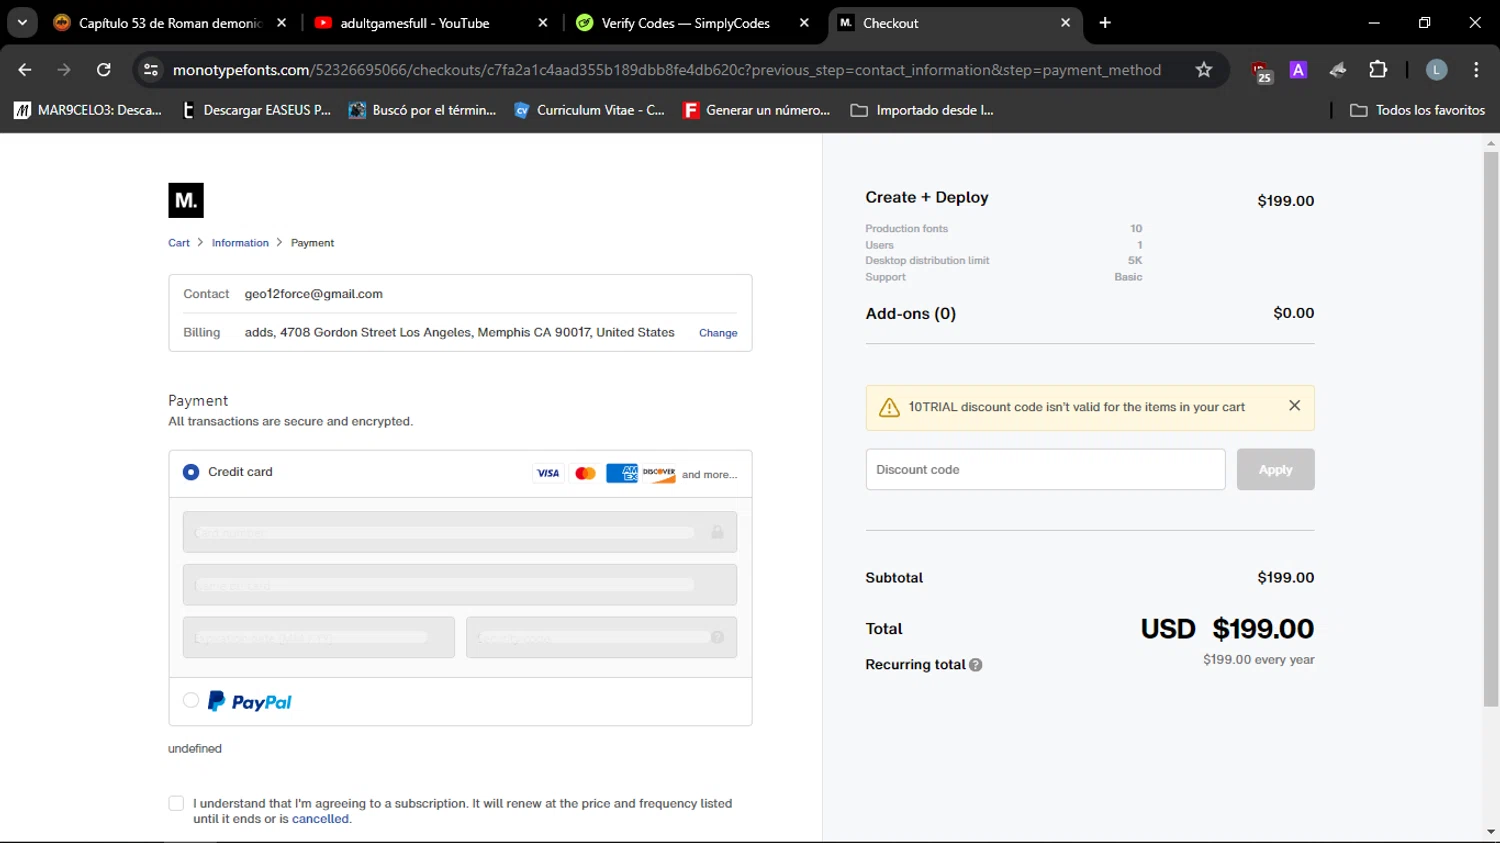Click the Add-ons (0) label
The image size is (1500, 843).
tap(910, 313)
